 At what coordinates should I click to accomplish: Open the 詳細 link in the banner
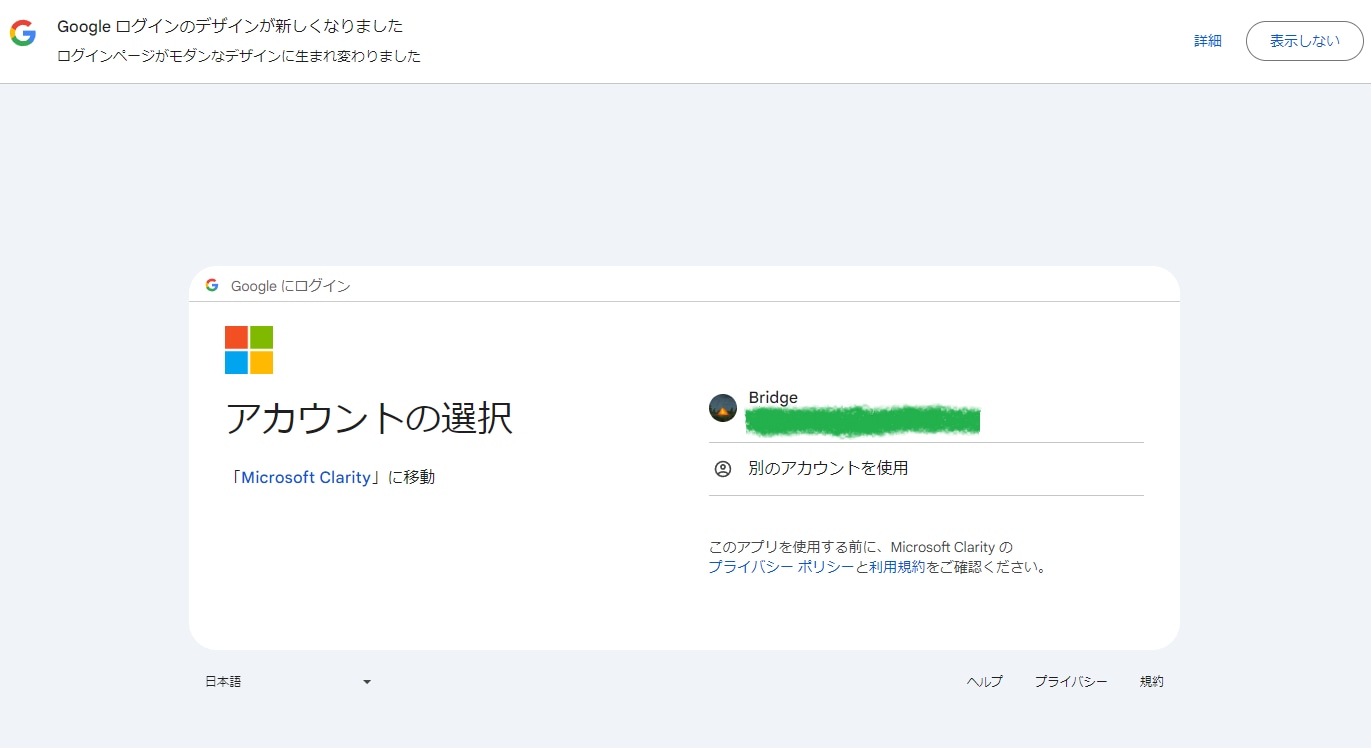[1208, 41]
